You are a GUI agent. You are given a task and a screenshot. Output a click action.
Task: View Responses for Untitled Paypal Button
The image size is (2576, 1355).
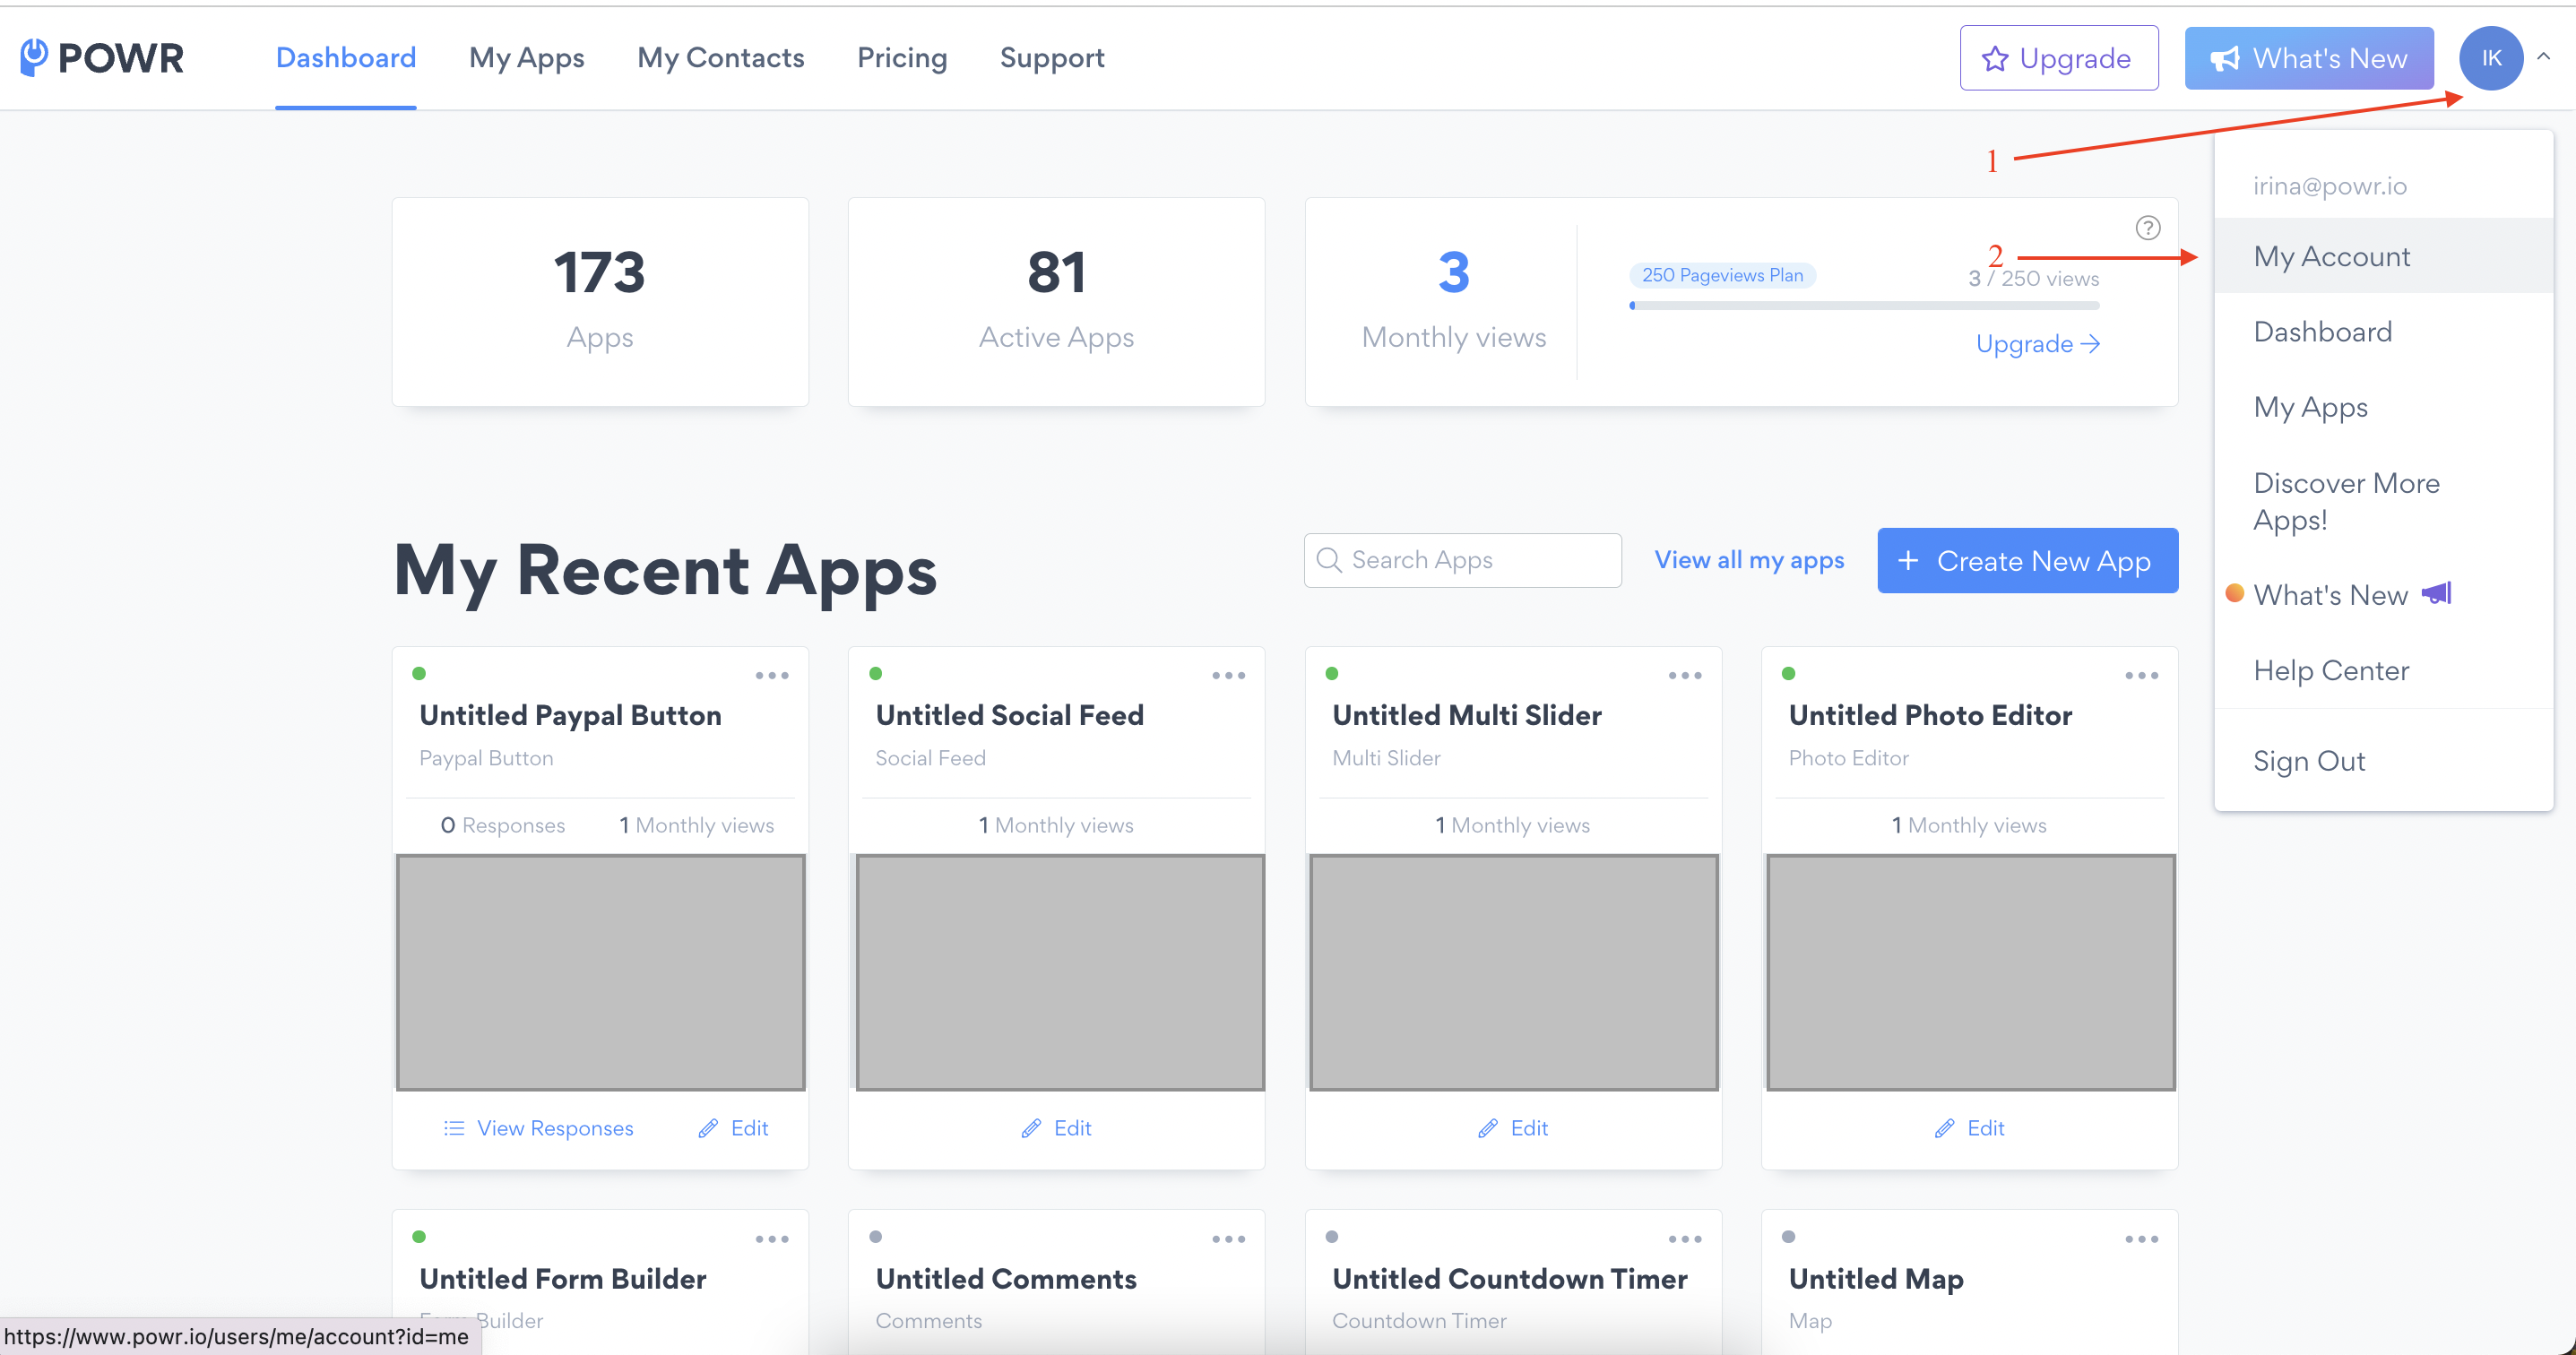click(x=538, y=1128)
